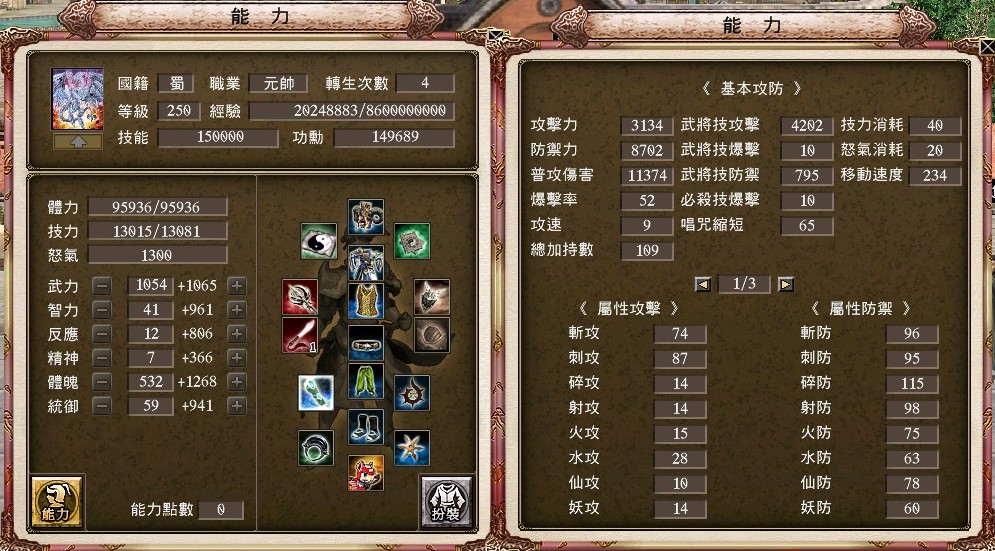Click the red fox mount slot
The height and width of the screenshot is (551, 995).
tap(366, 472)
